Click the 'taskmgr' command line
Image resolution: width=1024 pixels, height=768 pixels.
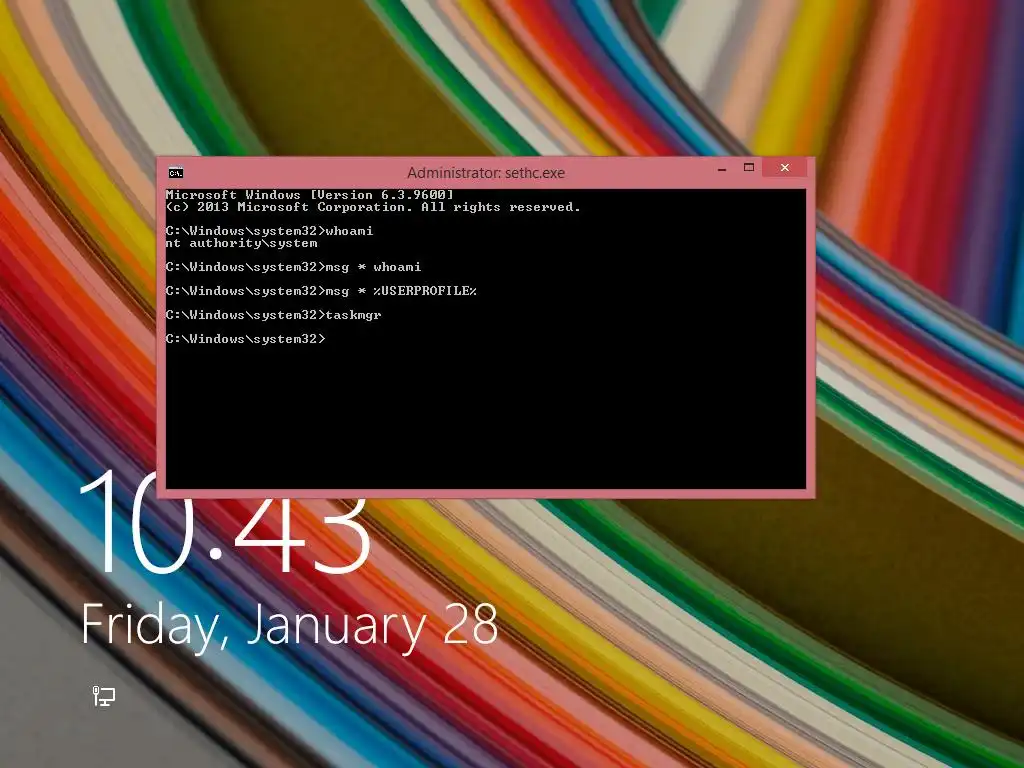pos(274,315)
